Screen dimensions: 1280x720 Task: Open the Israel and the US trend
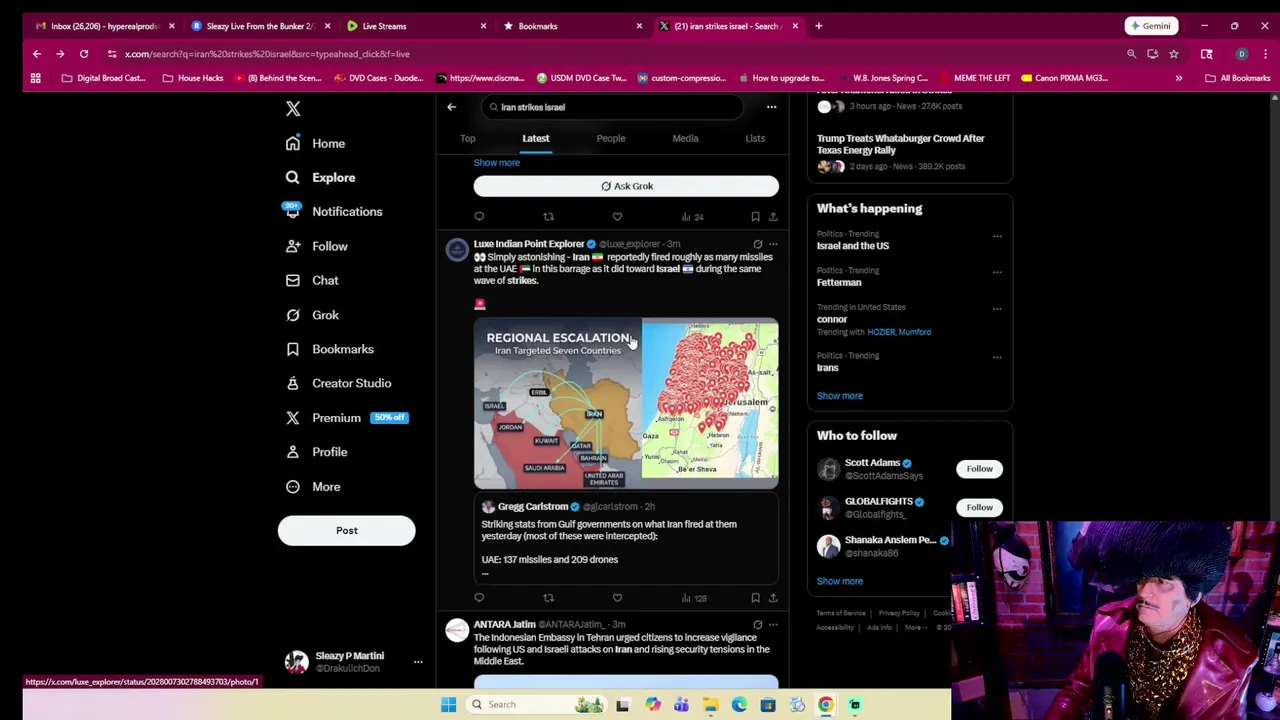[x=852, y=246]
